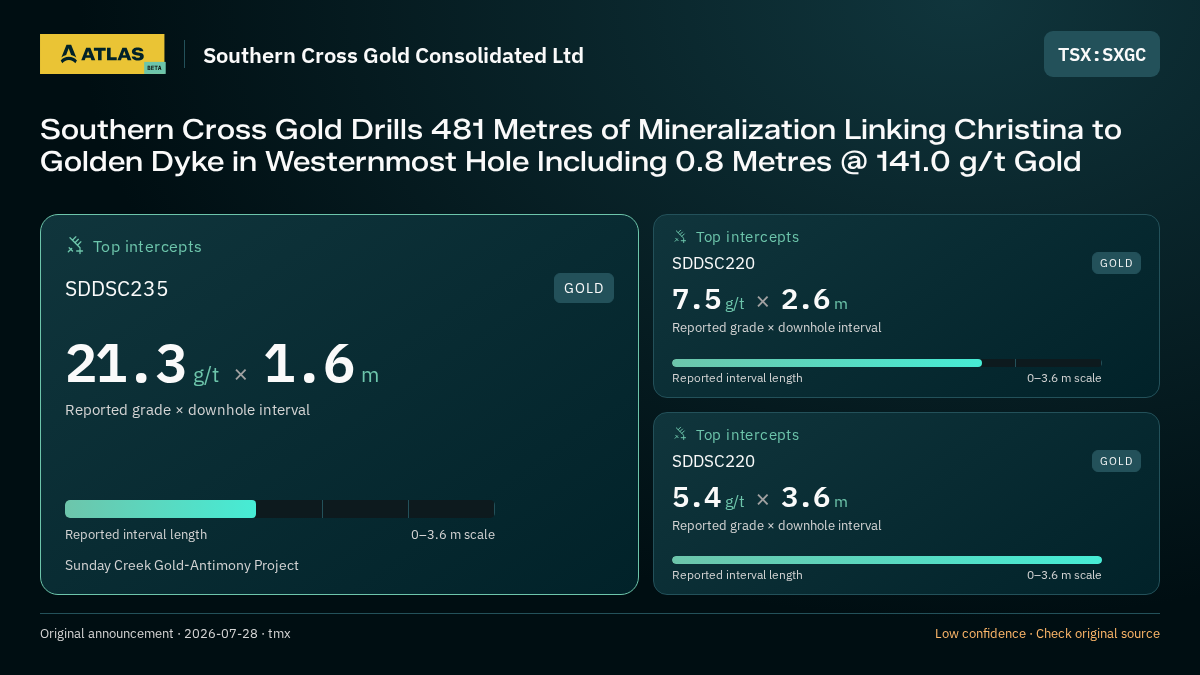Click the SDDSC235 hole ID text
Image resolution: width=1200 pixels, height=675 pixels.
coord(117,289)
